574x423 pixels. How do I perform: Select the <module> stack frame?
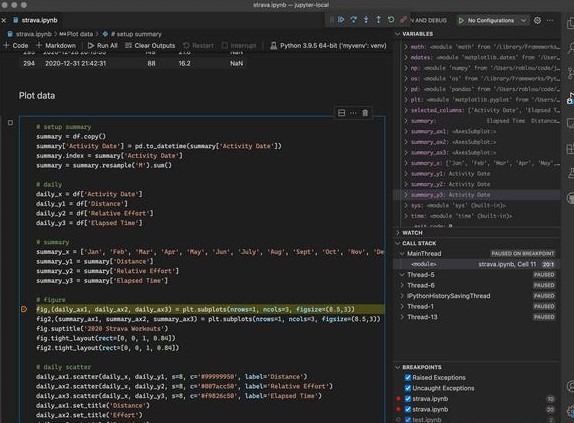coord(476,264)
